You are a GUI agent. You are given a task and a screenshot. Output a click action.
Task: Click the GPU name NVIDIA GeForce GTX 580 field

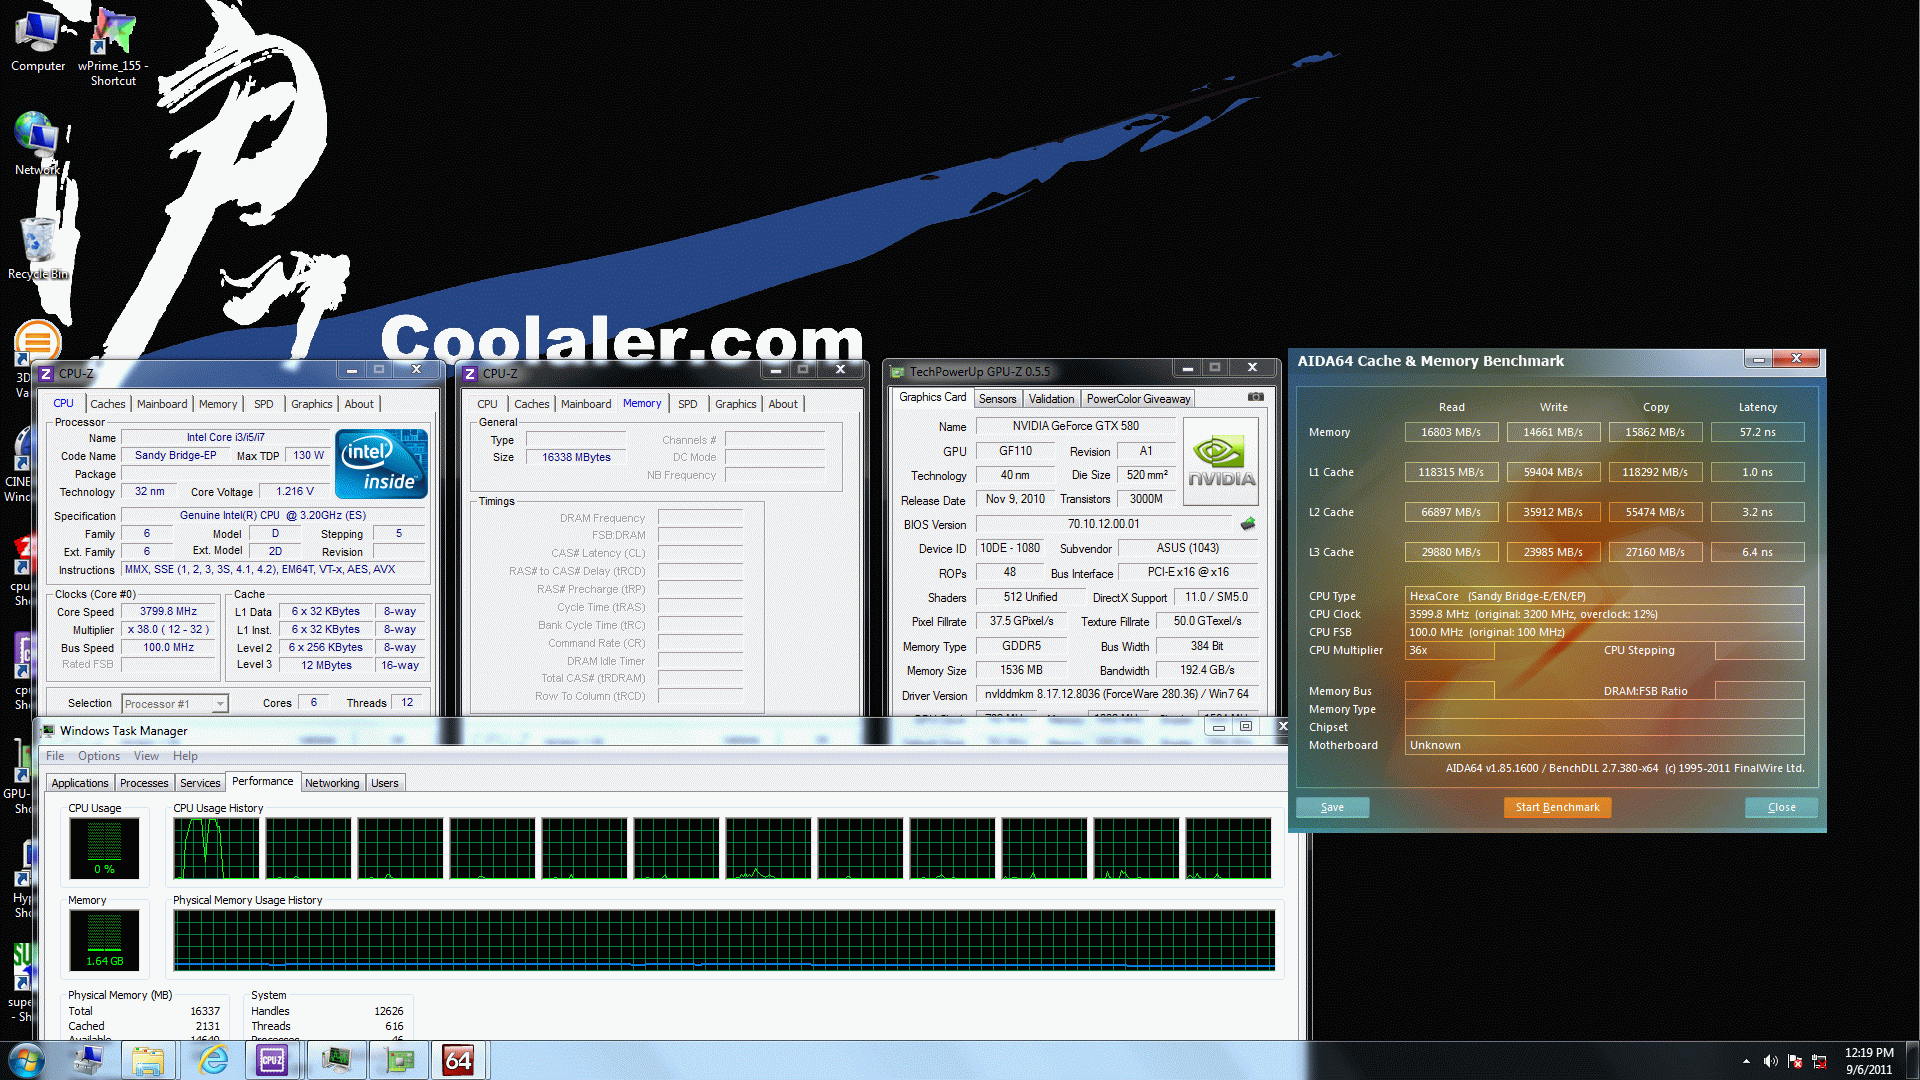click(1075, 426)
